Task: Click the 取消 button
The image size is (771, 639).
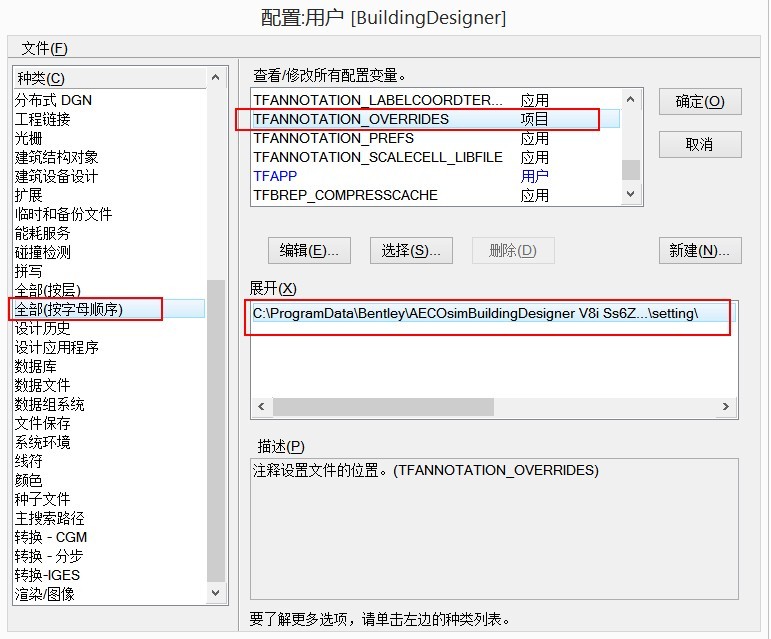Action: coord(700,144)
